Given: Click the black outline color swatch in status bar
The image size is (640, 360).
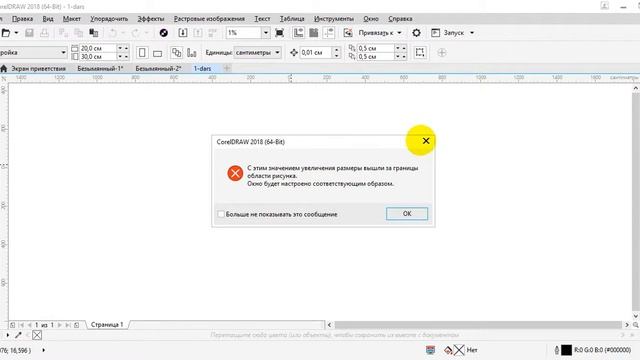Looking at the screenshot, I should click(x=567, y=350).
